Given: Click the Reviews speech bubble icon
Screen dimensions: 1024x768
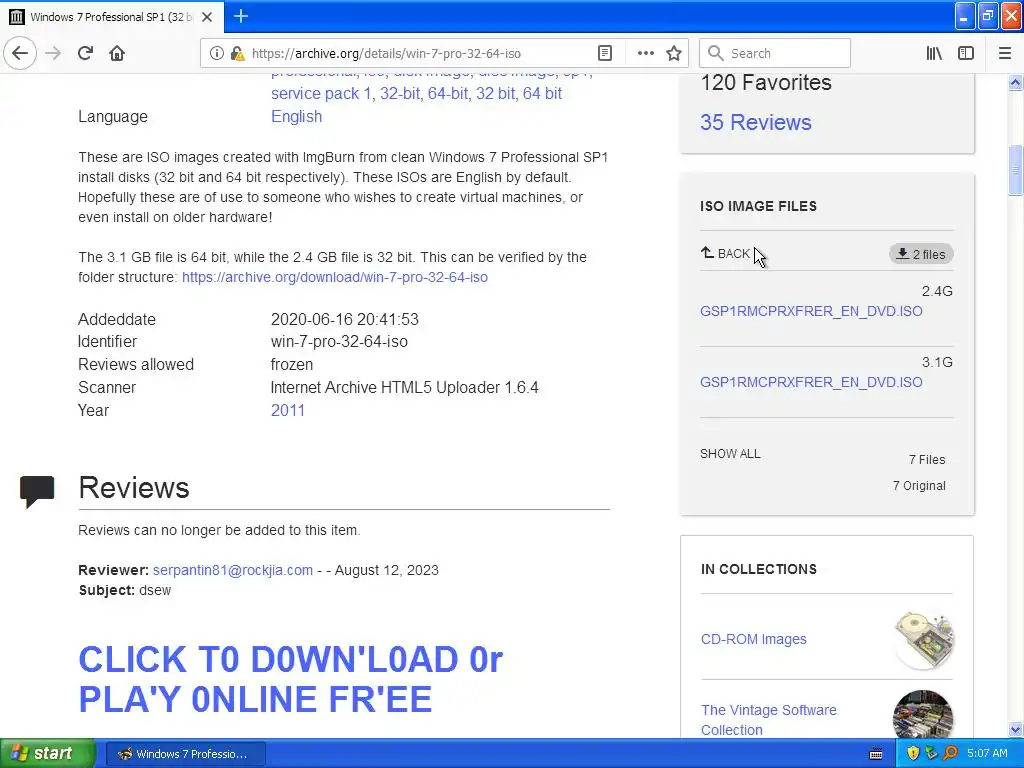Looking at the screenshot, I should 37,491.
